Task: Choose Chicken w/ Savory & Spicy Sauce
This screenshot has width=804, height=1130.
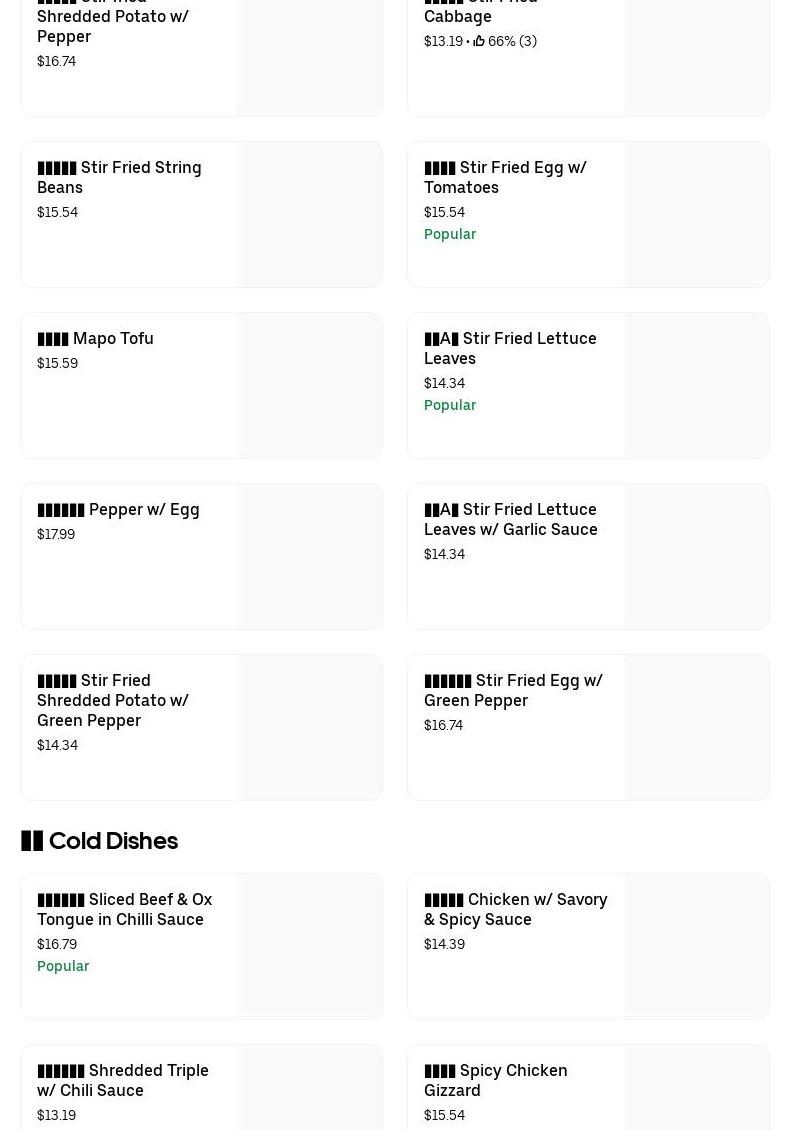Action: (x=515, y=909)
